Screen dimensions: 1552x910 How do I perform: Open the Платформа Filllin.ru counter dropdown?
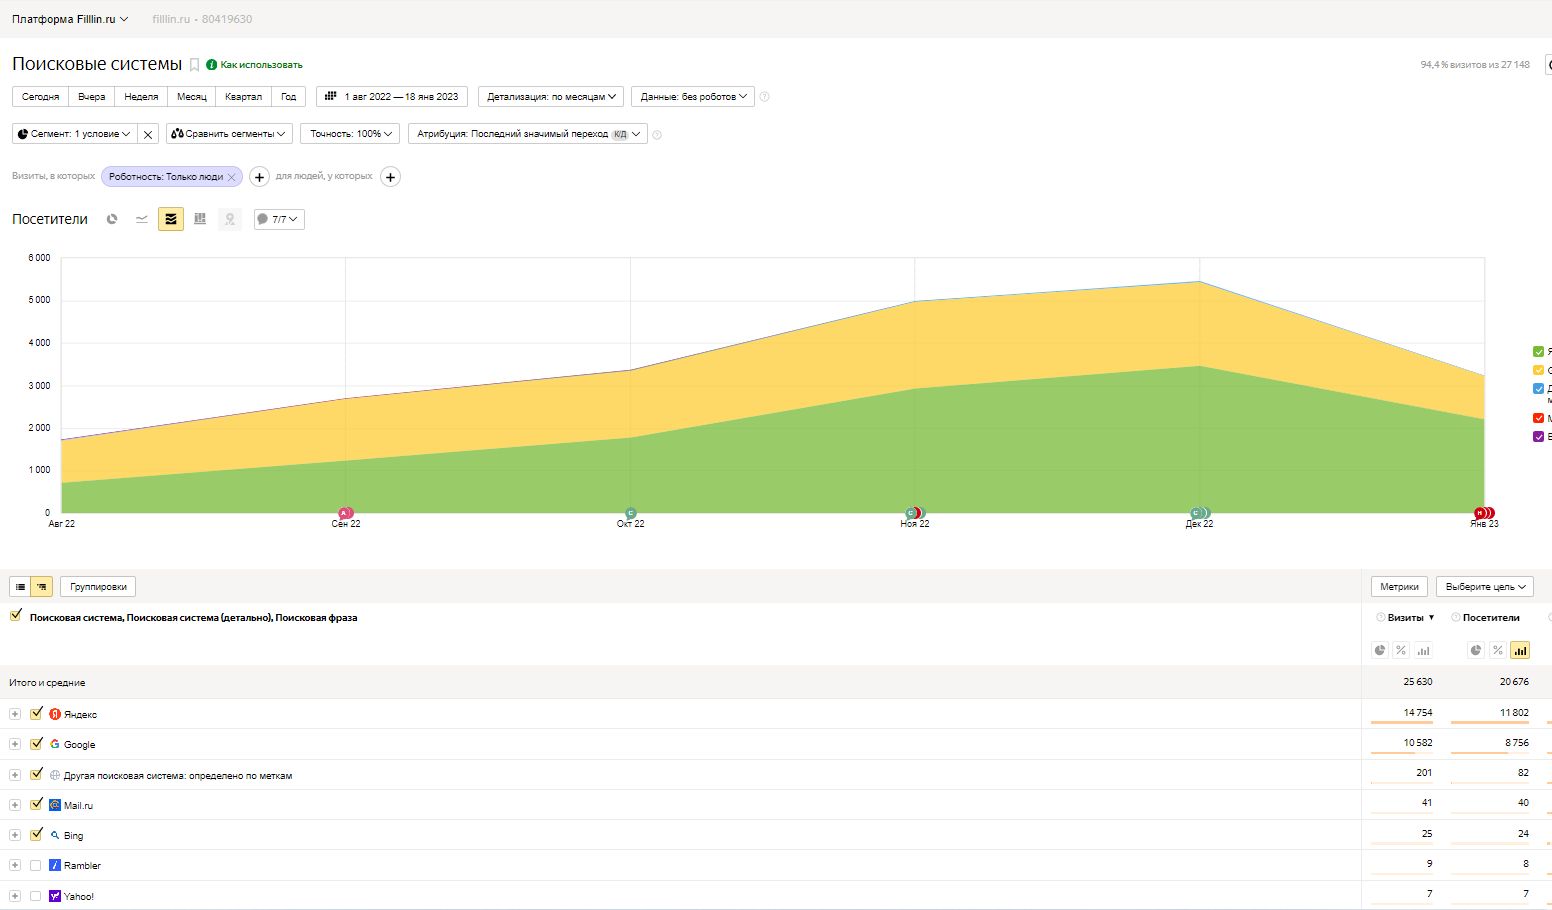(x=70, y=19)
